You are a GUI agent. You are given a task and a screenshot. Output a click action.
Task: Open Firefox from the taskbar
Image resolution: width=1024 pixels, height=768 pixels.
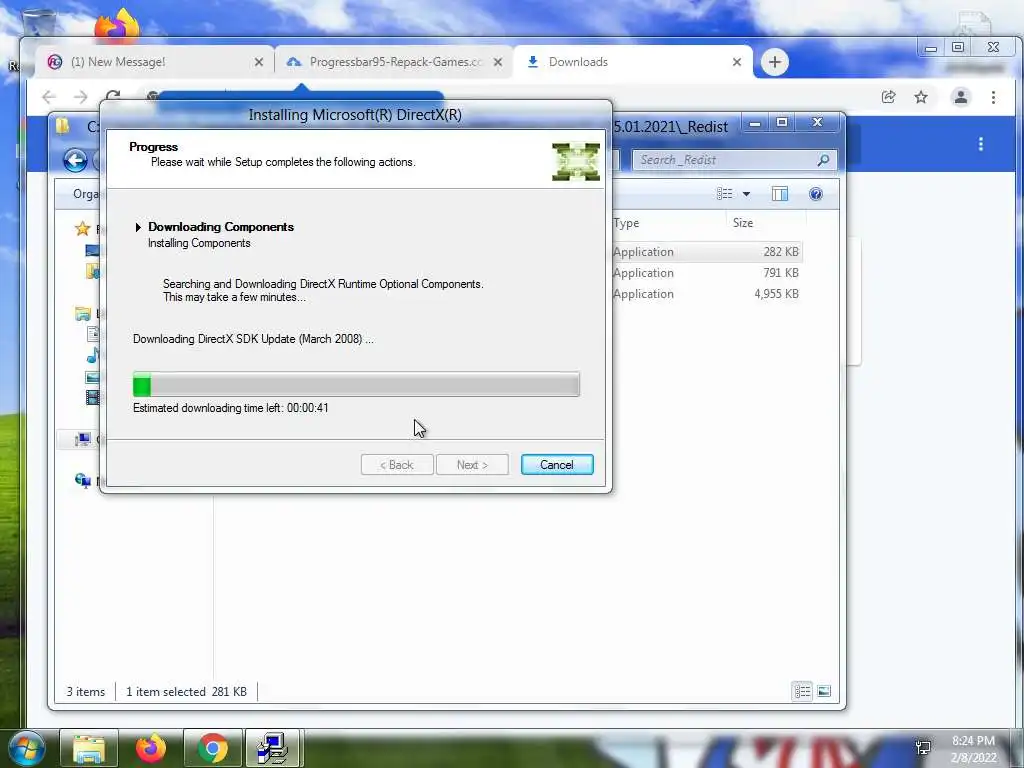pyautogui.click(x=151, y=748)
